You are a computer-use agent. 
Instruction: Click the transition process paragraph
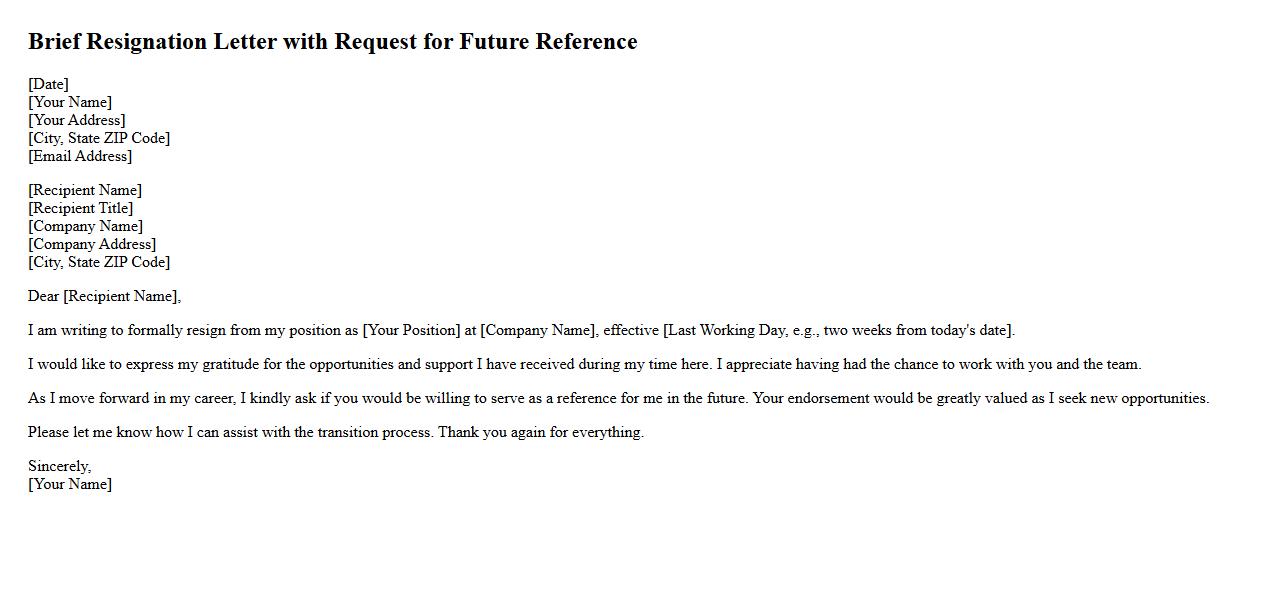tap(336, 432)
